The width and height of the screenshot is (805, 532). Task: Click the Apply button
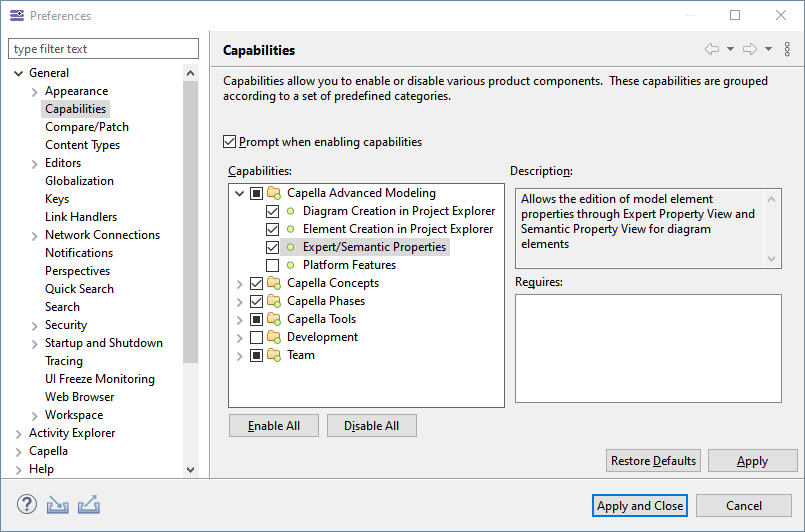pyautogui.click(x=753, y=461)
